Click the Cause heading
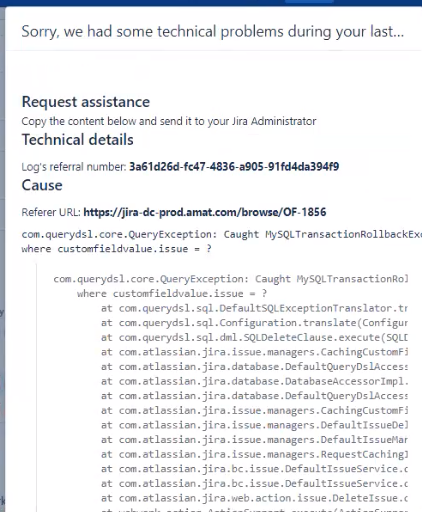This screenshot has height=512, width=422. click(x=42, y=185)
